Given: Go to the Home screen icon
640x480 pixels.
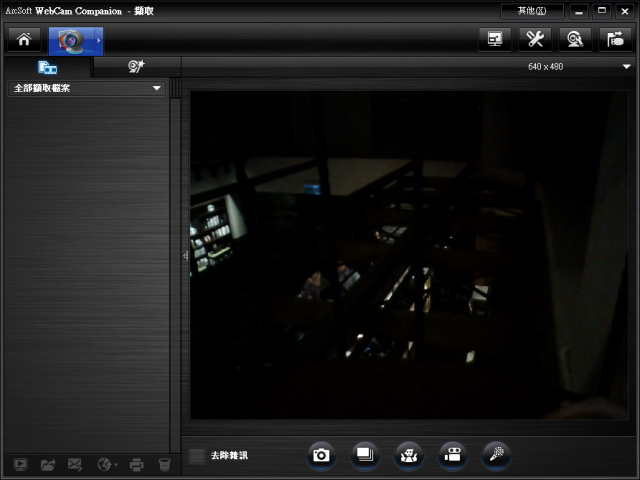Looking at the screenshot, I should (x=24, y=40).
